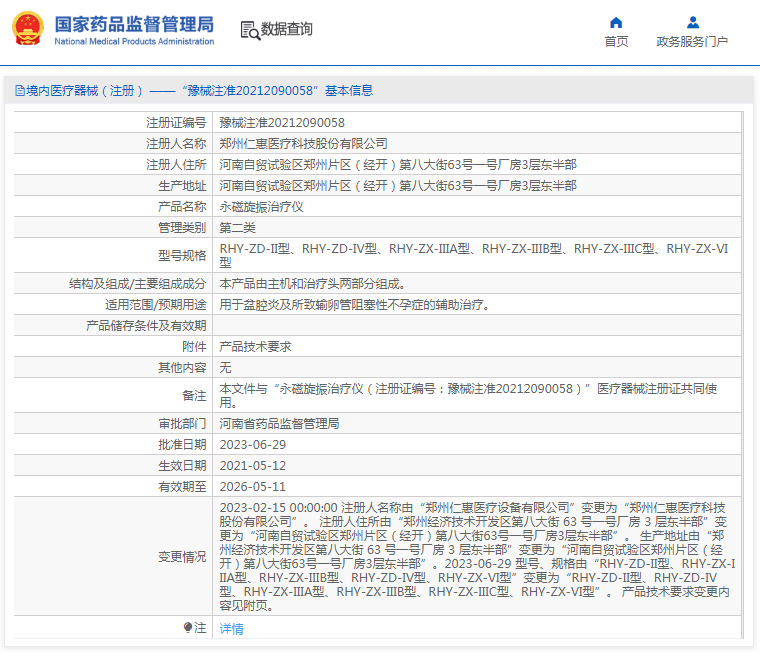The image size is (760, 653).
Task: Click the 变更情况 change history text
Action: (x=477, y=557)
